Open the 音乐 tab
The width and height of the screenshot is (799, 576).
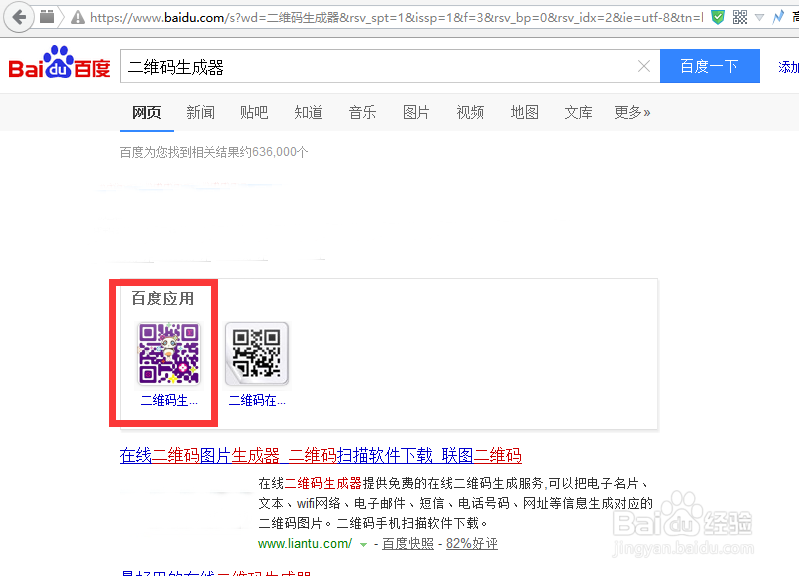point(362,112)
